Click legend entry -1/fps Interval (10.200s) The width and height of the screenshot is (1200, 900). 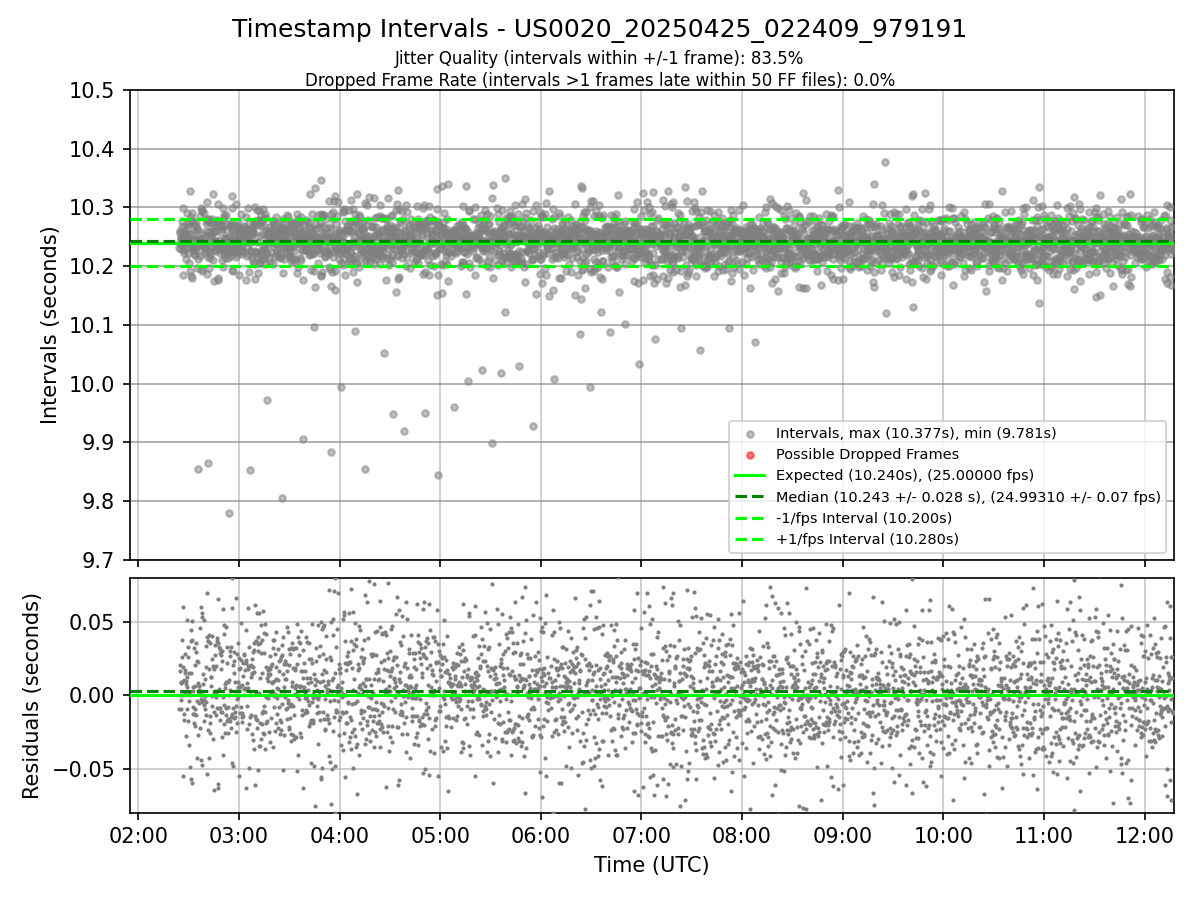pos(864,518)
